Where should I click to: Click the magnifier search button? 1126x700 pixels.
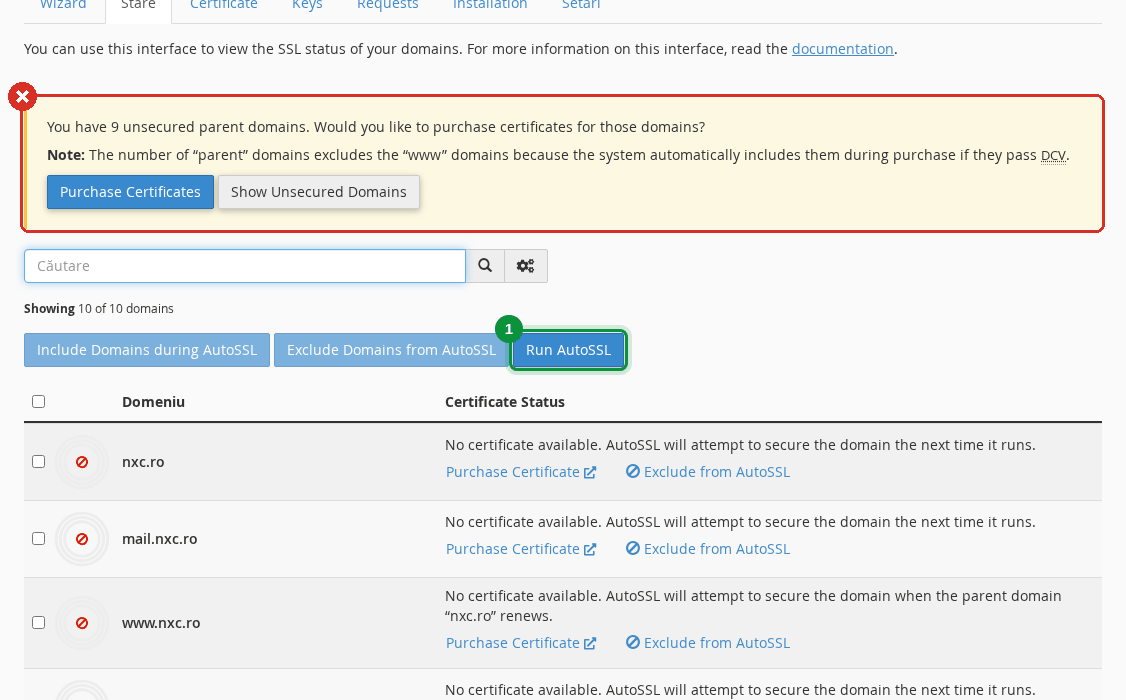485,266
